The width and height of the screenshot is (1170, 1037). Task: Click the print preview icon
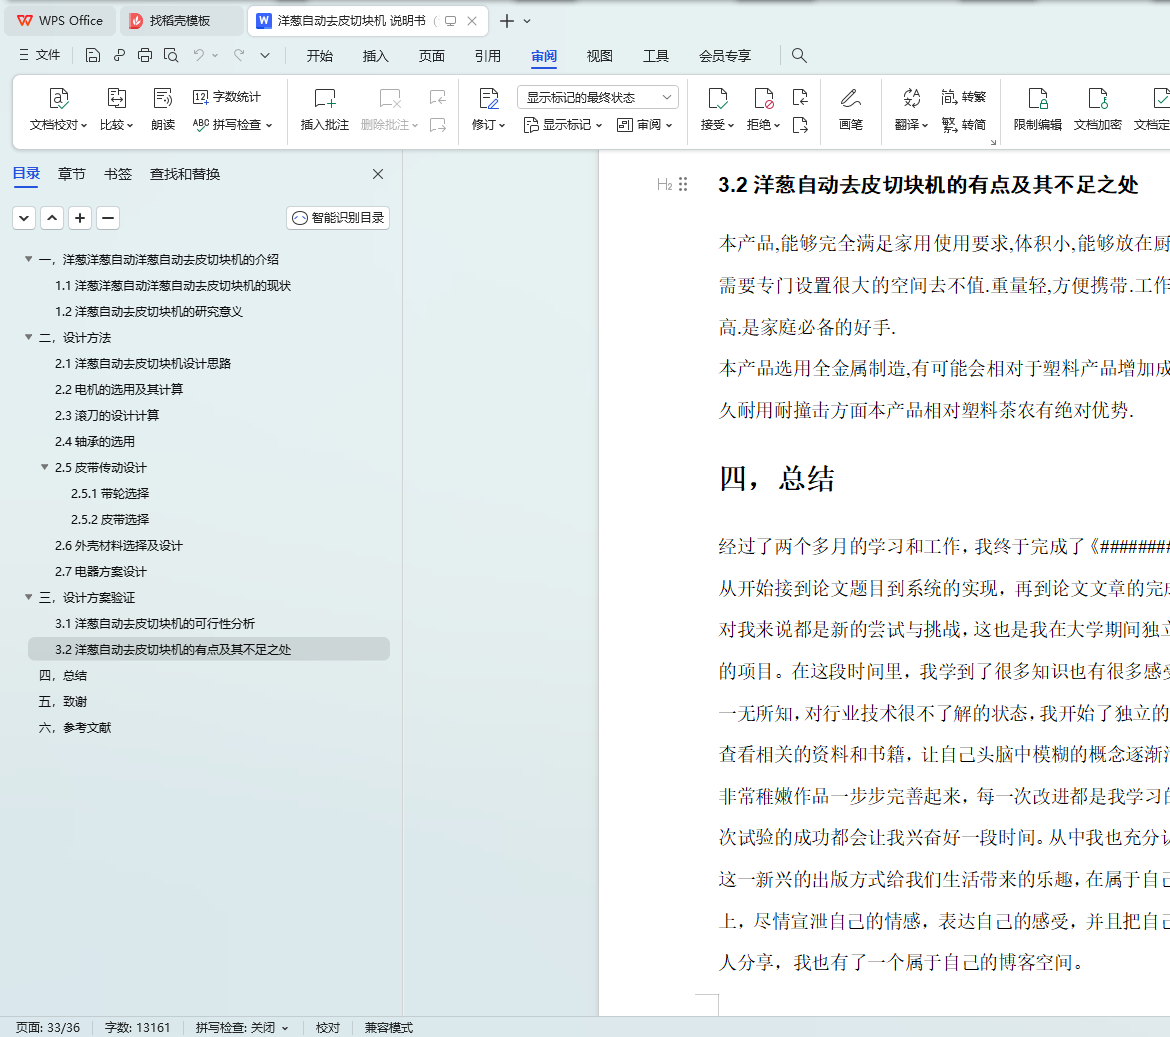coord(171,55)
